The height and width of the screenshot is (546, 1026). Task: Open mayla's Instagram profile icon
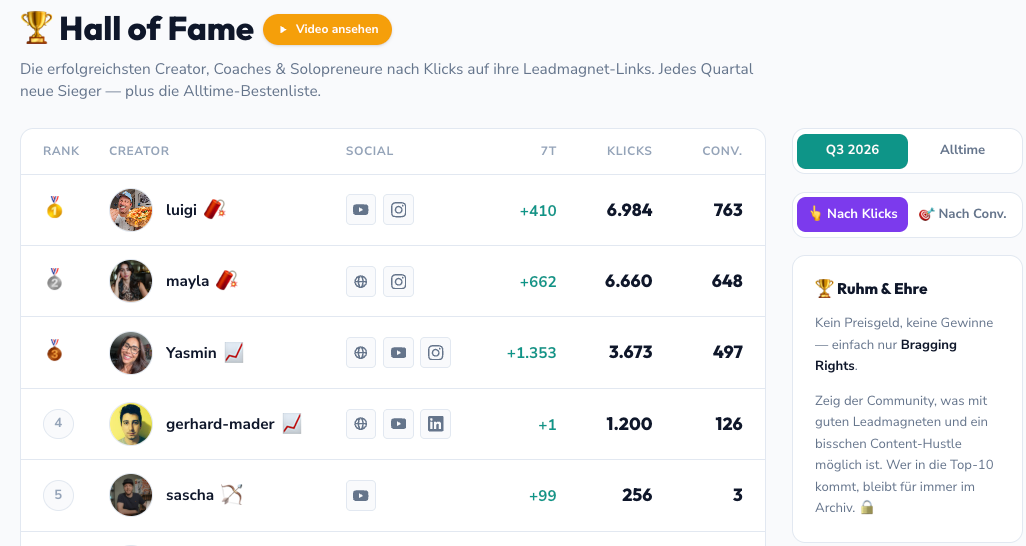398,282
